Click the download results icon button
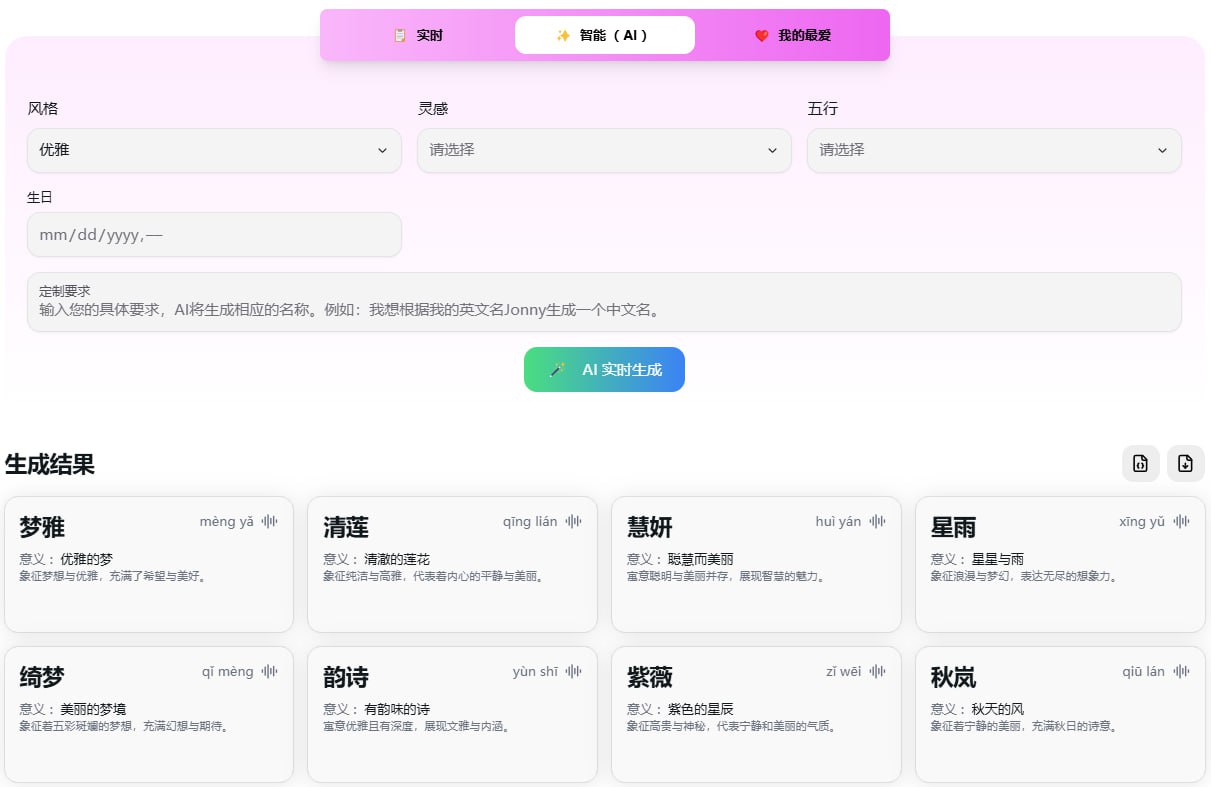 [x=1186, y=463]
